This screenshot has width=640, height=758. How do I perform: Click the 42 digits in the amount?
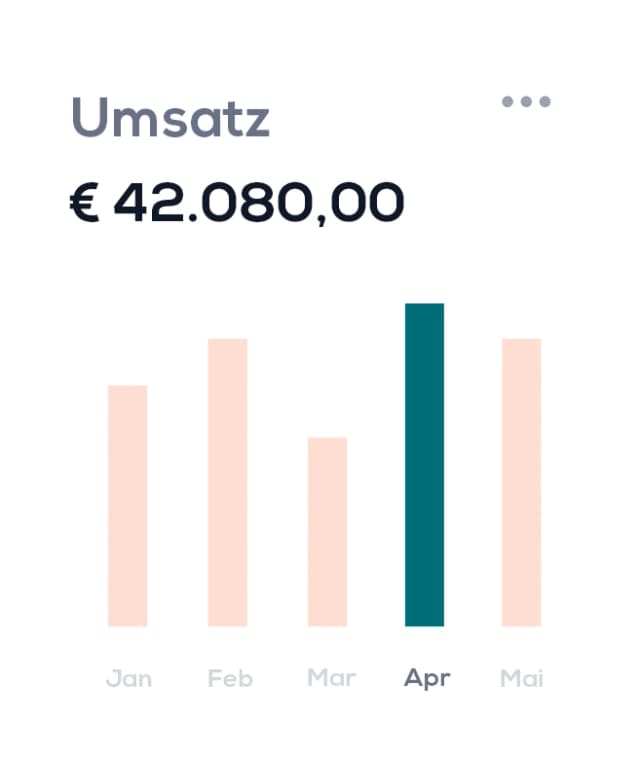point(148,203)
